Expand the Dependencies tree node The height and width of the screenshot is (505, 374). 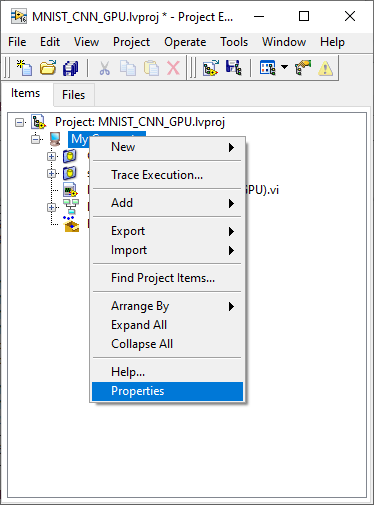(52, 207)
